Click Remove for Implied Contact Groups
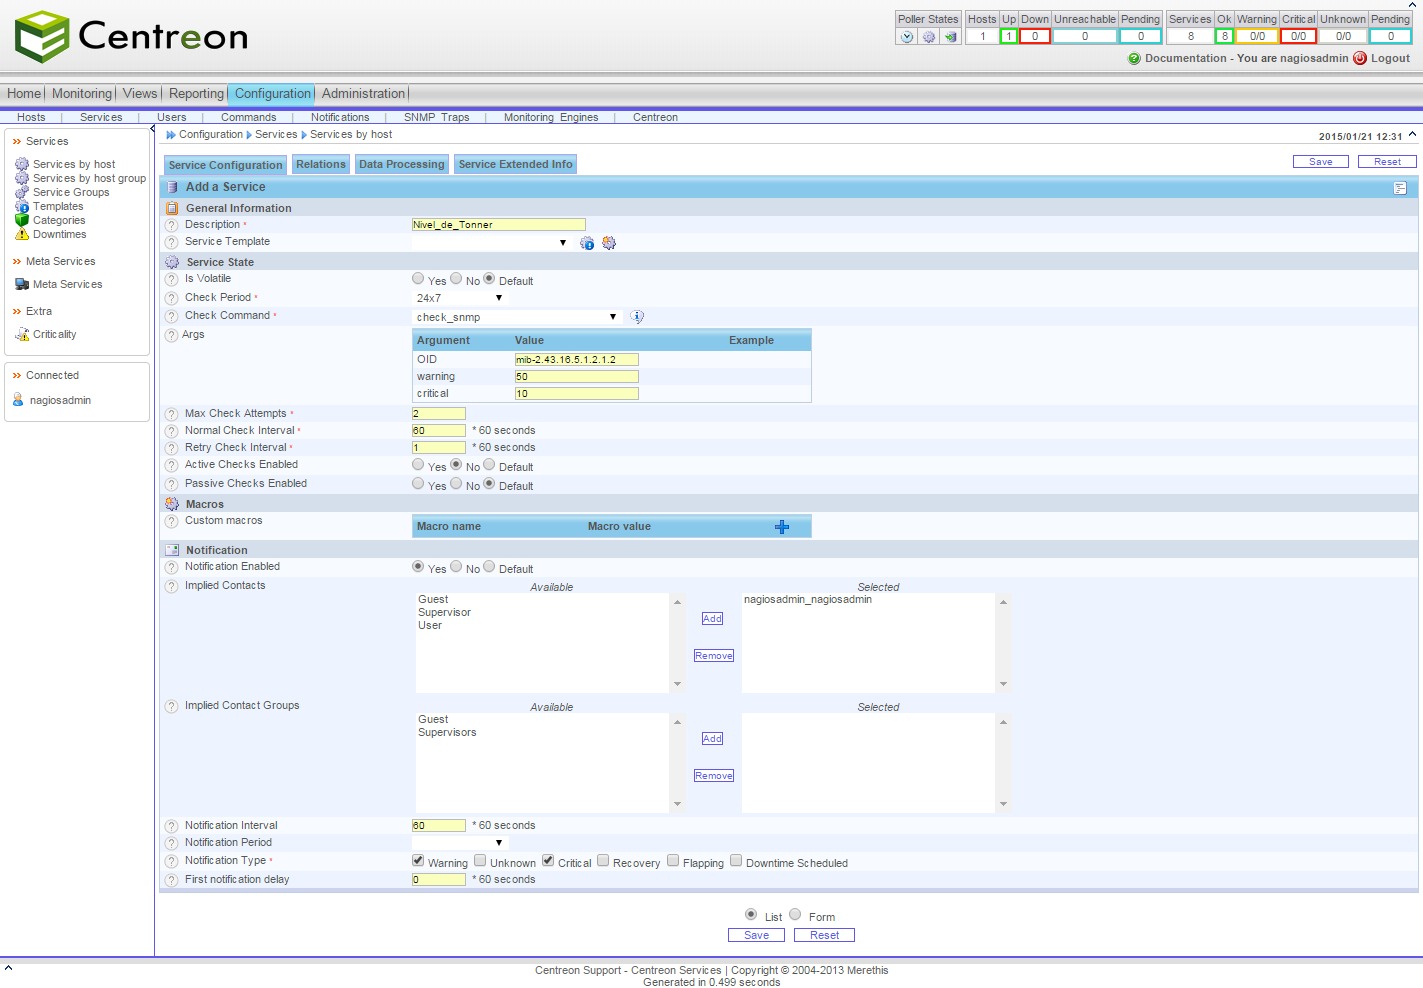Screen dimensions: 1423x988 point(714,776)
